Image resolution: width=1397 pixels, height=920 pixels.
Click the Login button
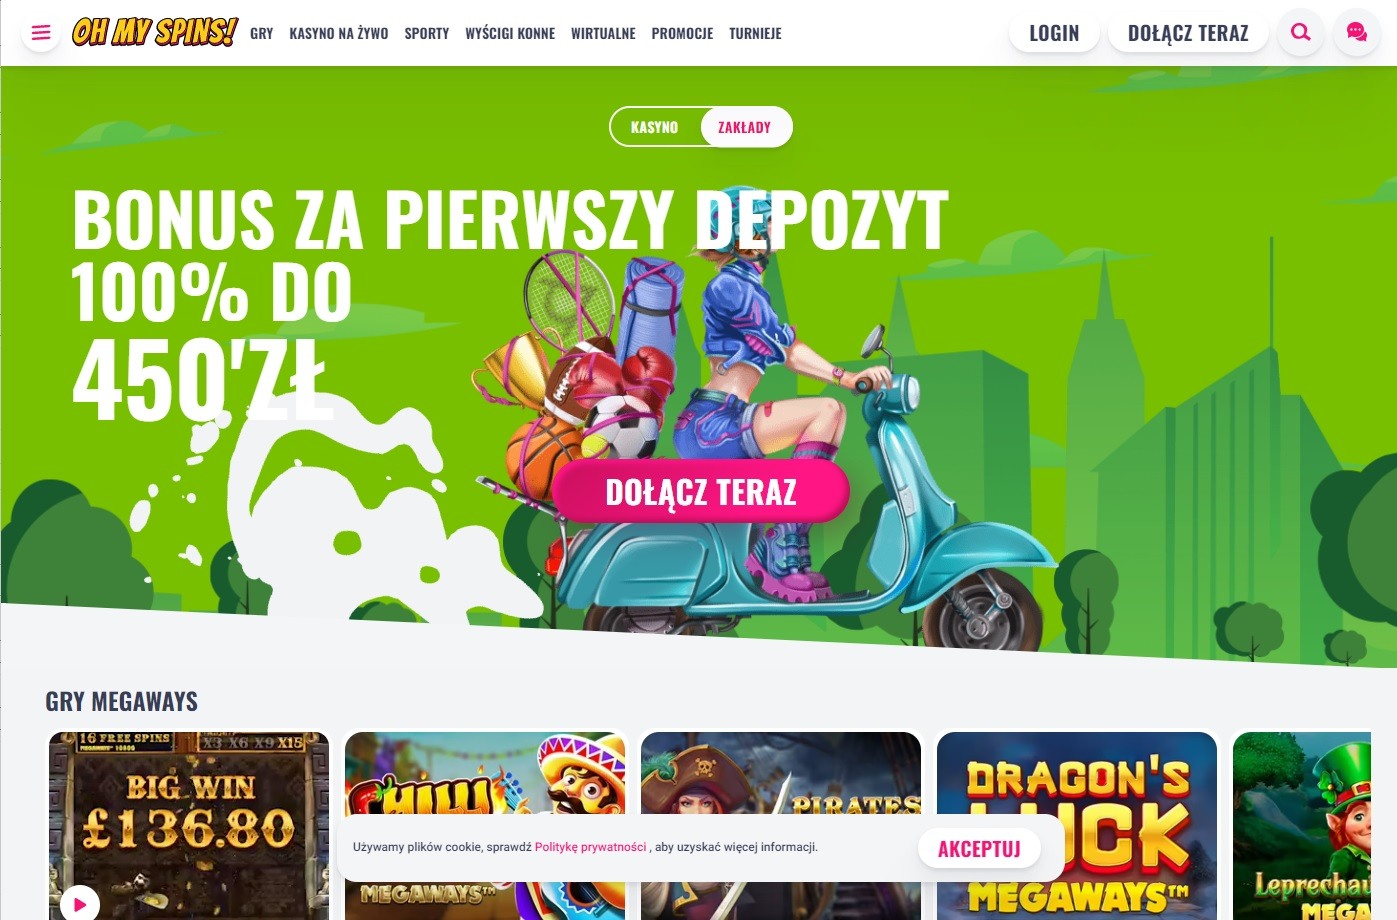pyautogui.click(x=1054, y=33)
